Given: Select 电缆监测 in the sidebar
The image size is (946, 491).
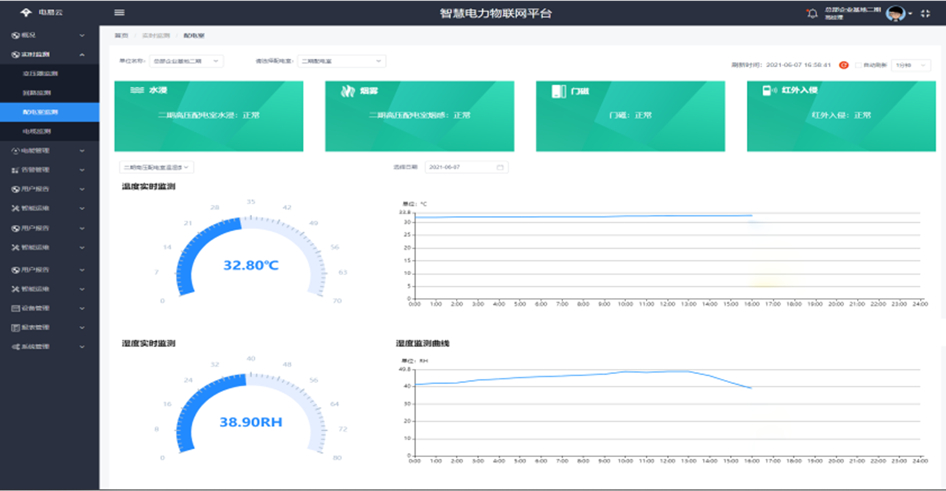Looking at the screenshot, I should click(x=37, y=131).
